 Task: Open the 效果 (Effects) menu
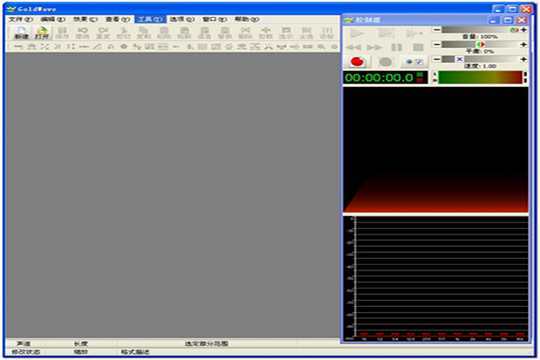(85, 19)
